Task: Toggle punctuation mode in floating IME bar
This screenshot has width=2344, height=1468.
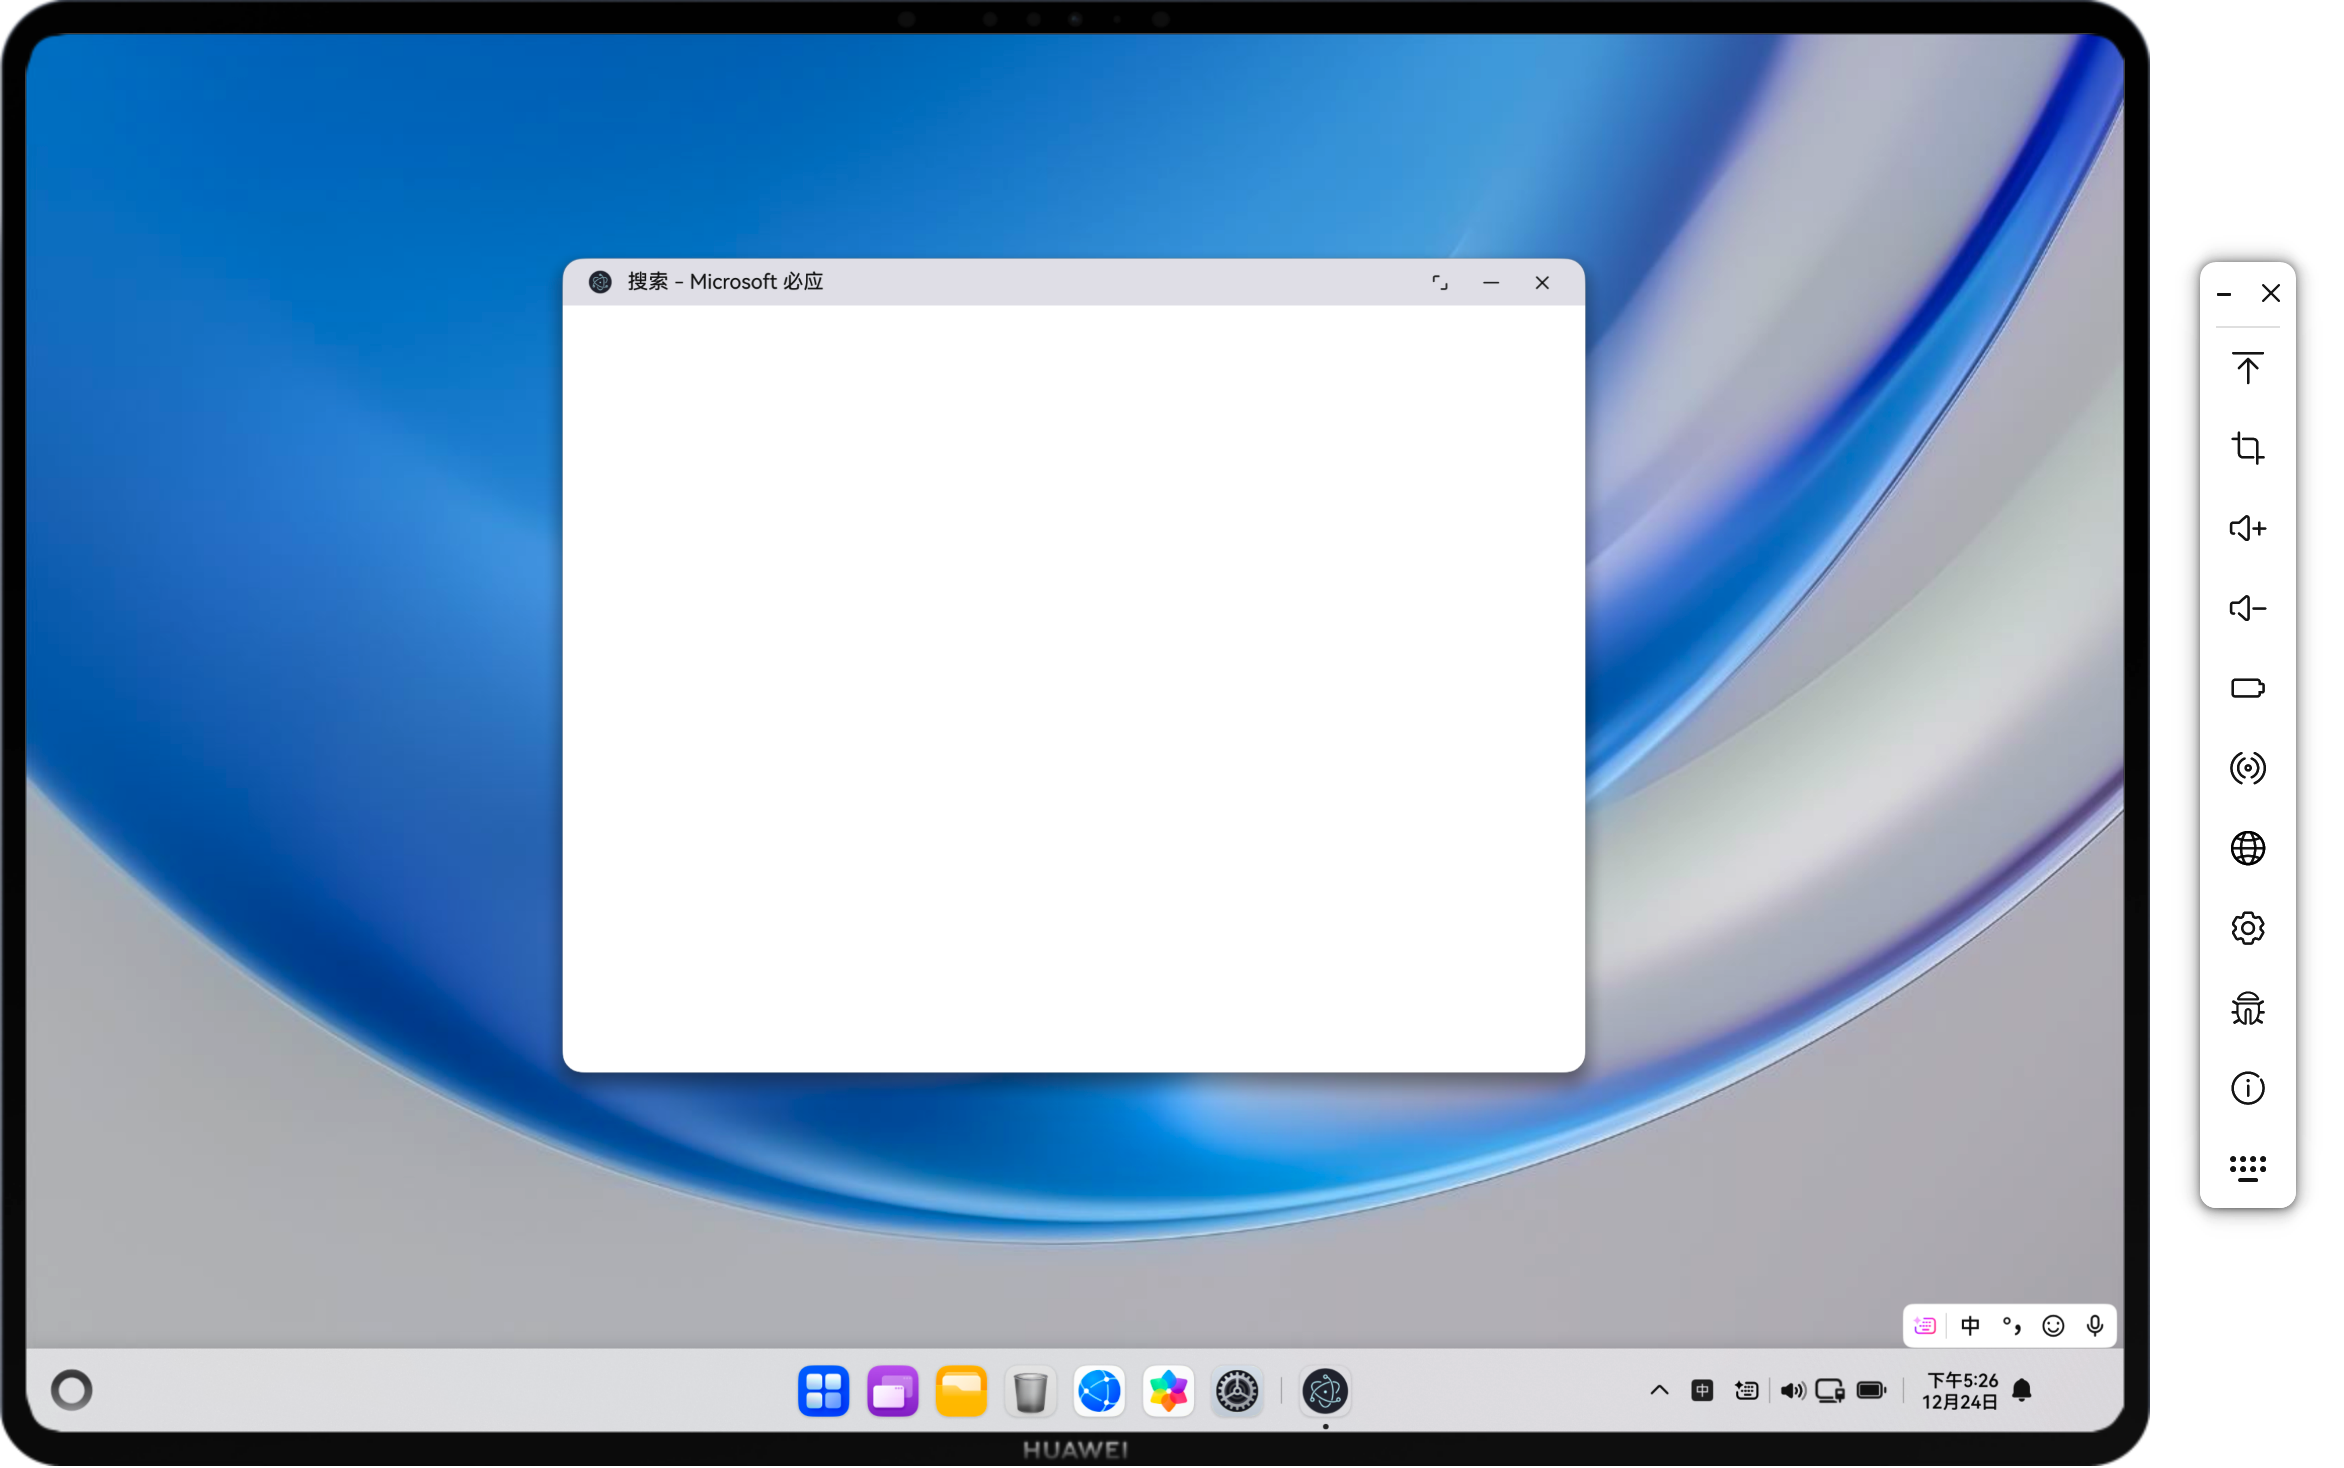Action: (x=2011, y=1326)
